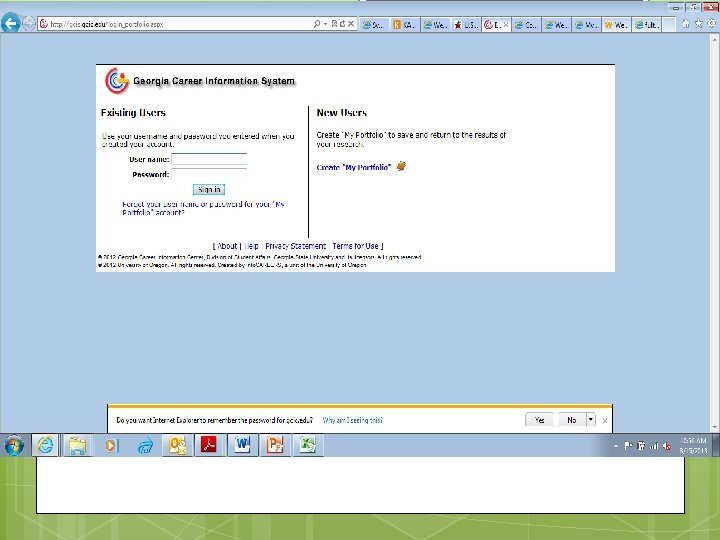
Task: Focus the User name input field
Action: coord(209,159)
